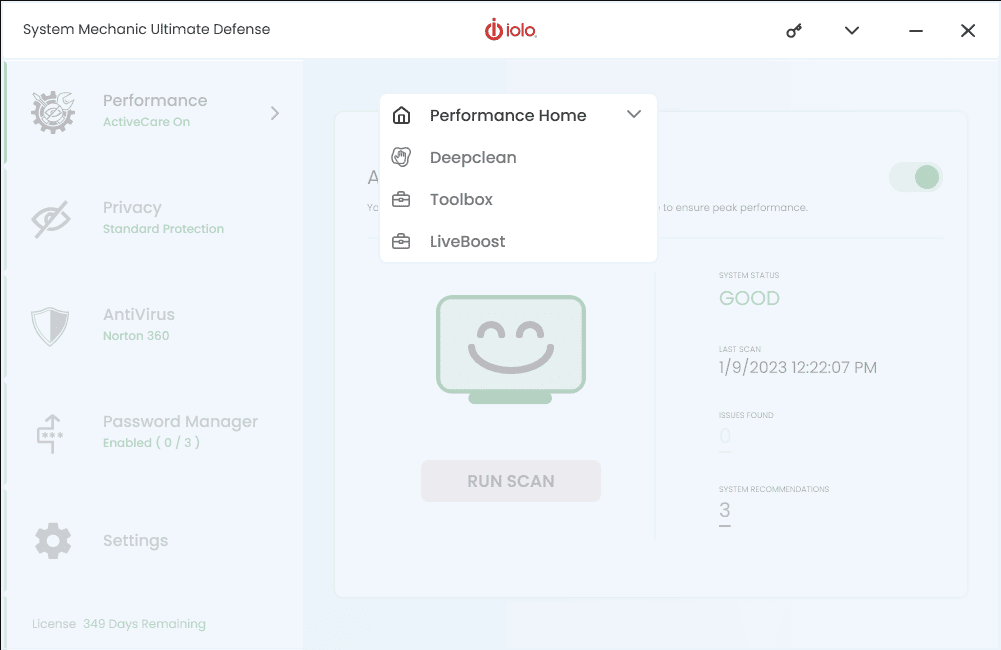The image size is (1001, 650).
Task: Click the ISSUES FOUND heading
Action: pos(746,415)
